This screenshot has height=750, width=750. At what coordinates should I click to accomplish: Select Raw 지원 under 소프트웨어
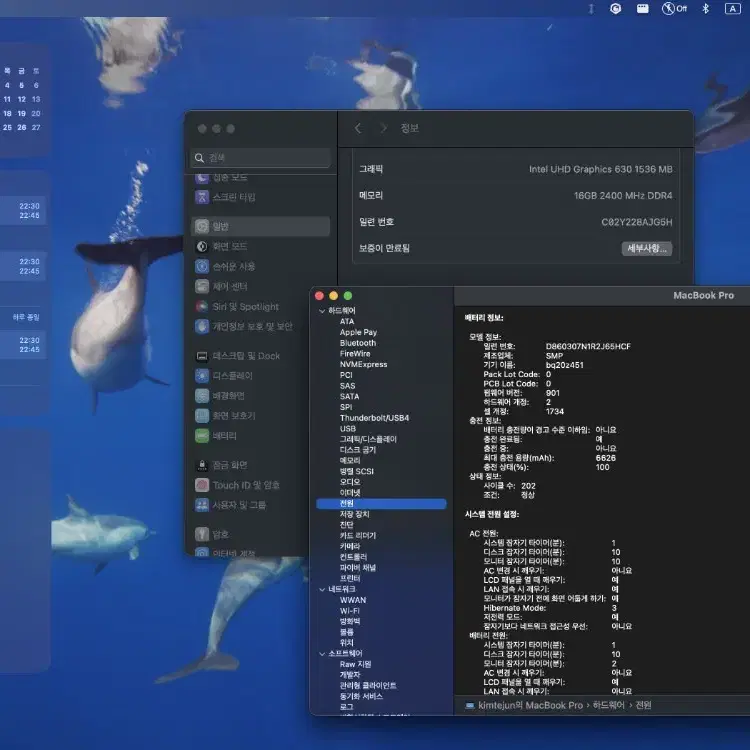tap(355, 664)
